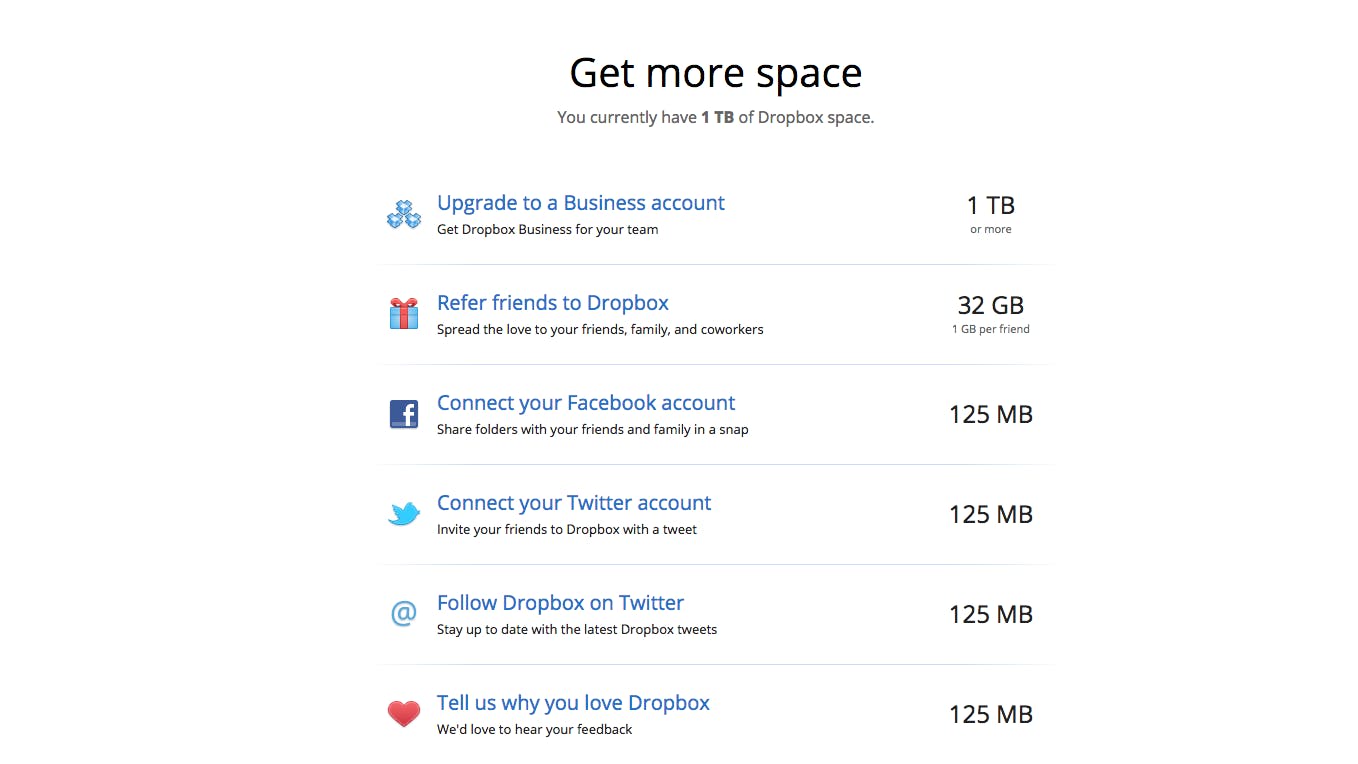Click Connect your Facebook account
The image size is (1358, 764).
point(586,403)
